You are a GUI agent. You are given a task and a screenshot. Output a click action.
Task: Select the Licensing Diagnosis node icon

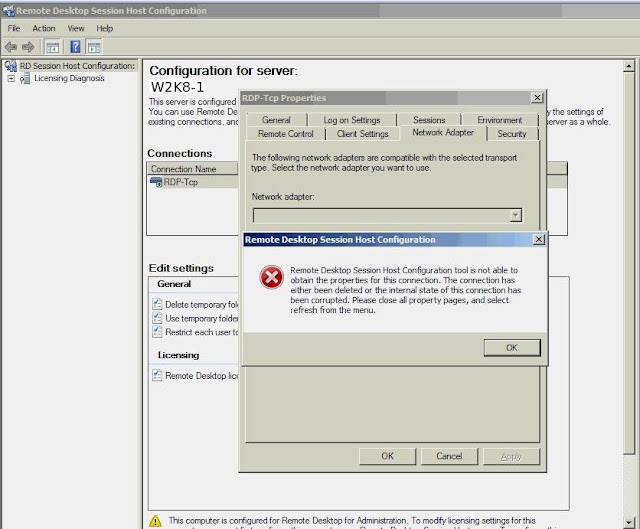[x=25, y=78]
